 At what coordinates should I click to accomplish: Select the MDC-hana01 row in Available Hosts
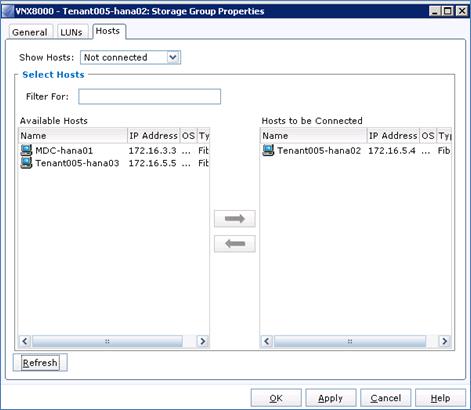[x=114, y=150]
